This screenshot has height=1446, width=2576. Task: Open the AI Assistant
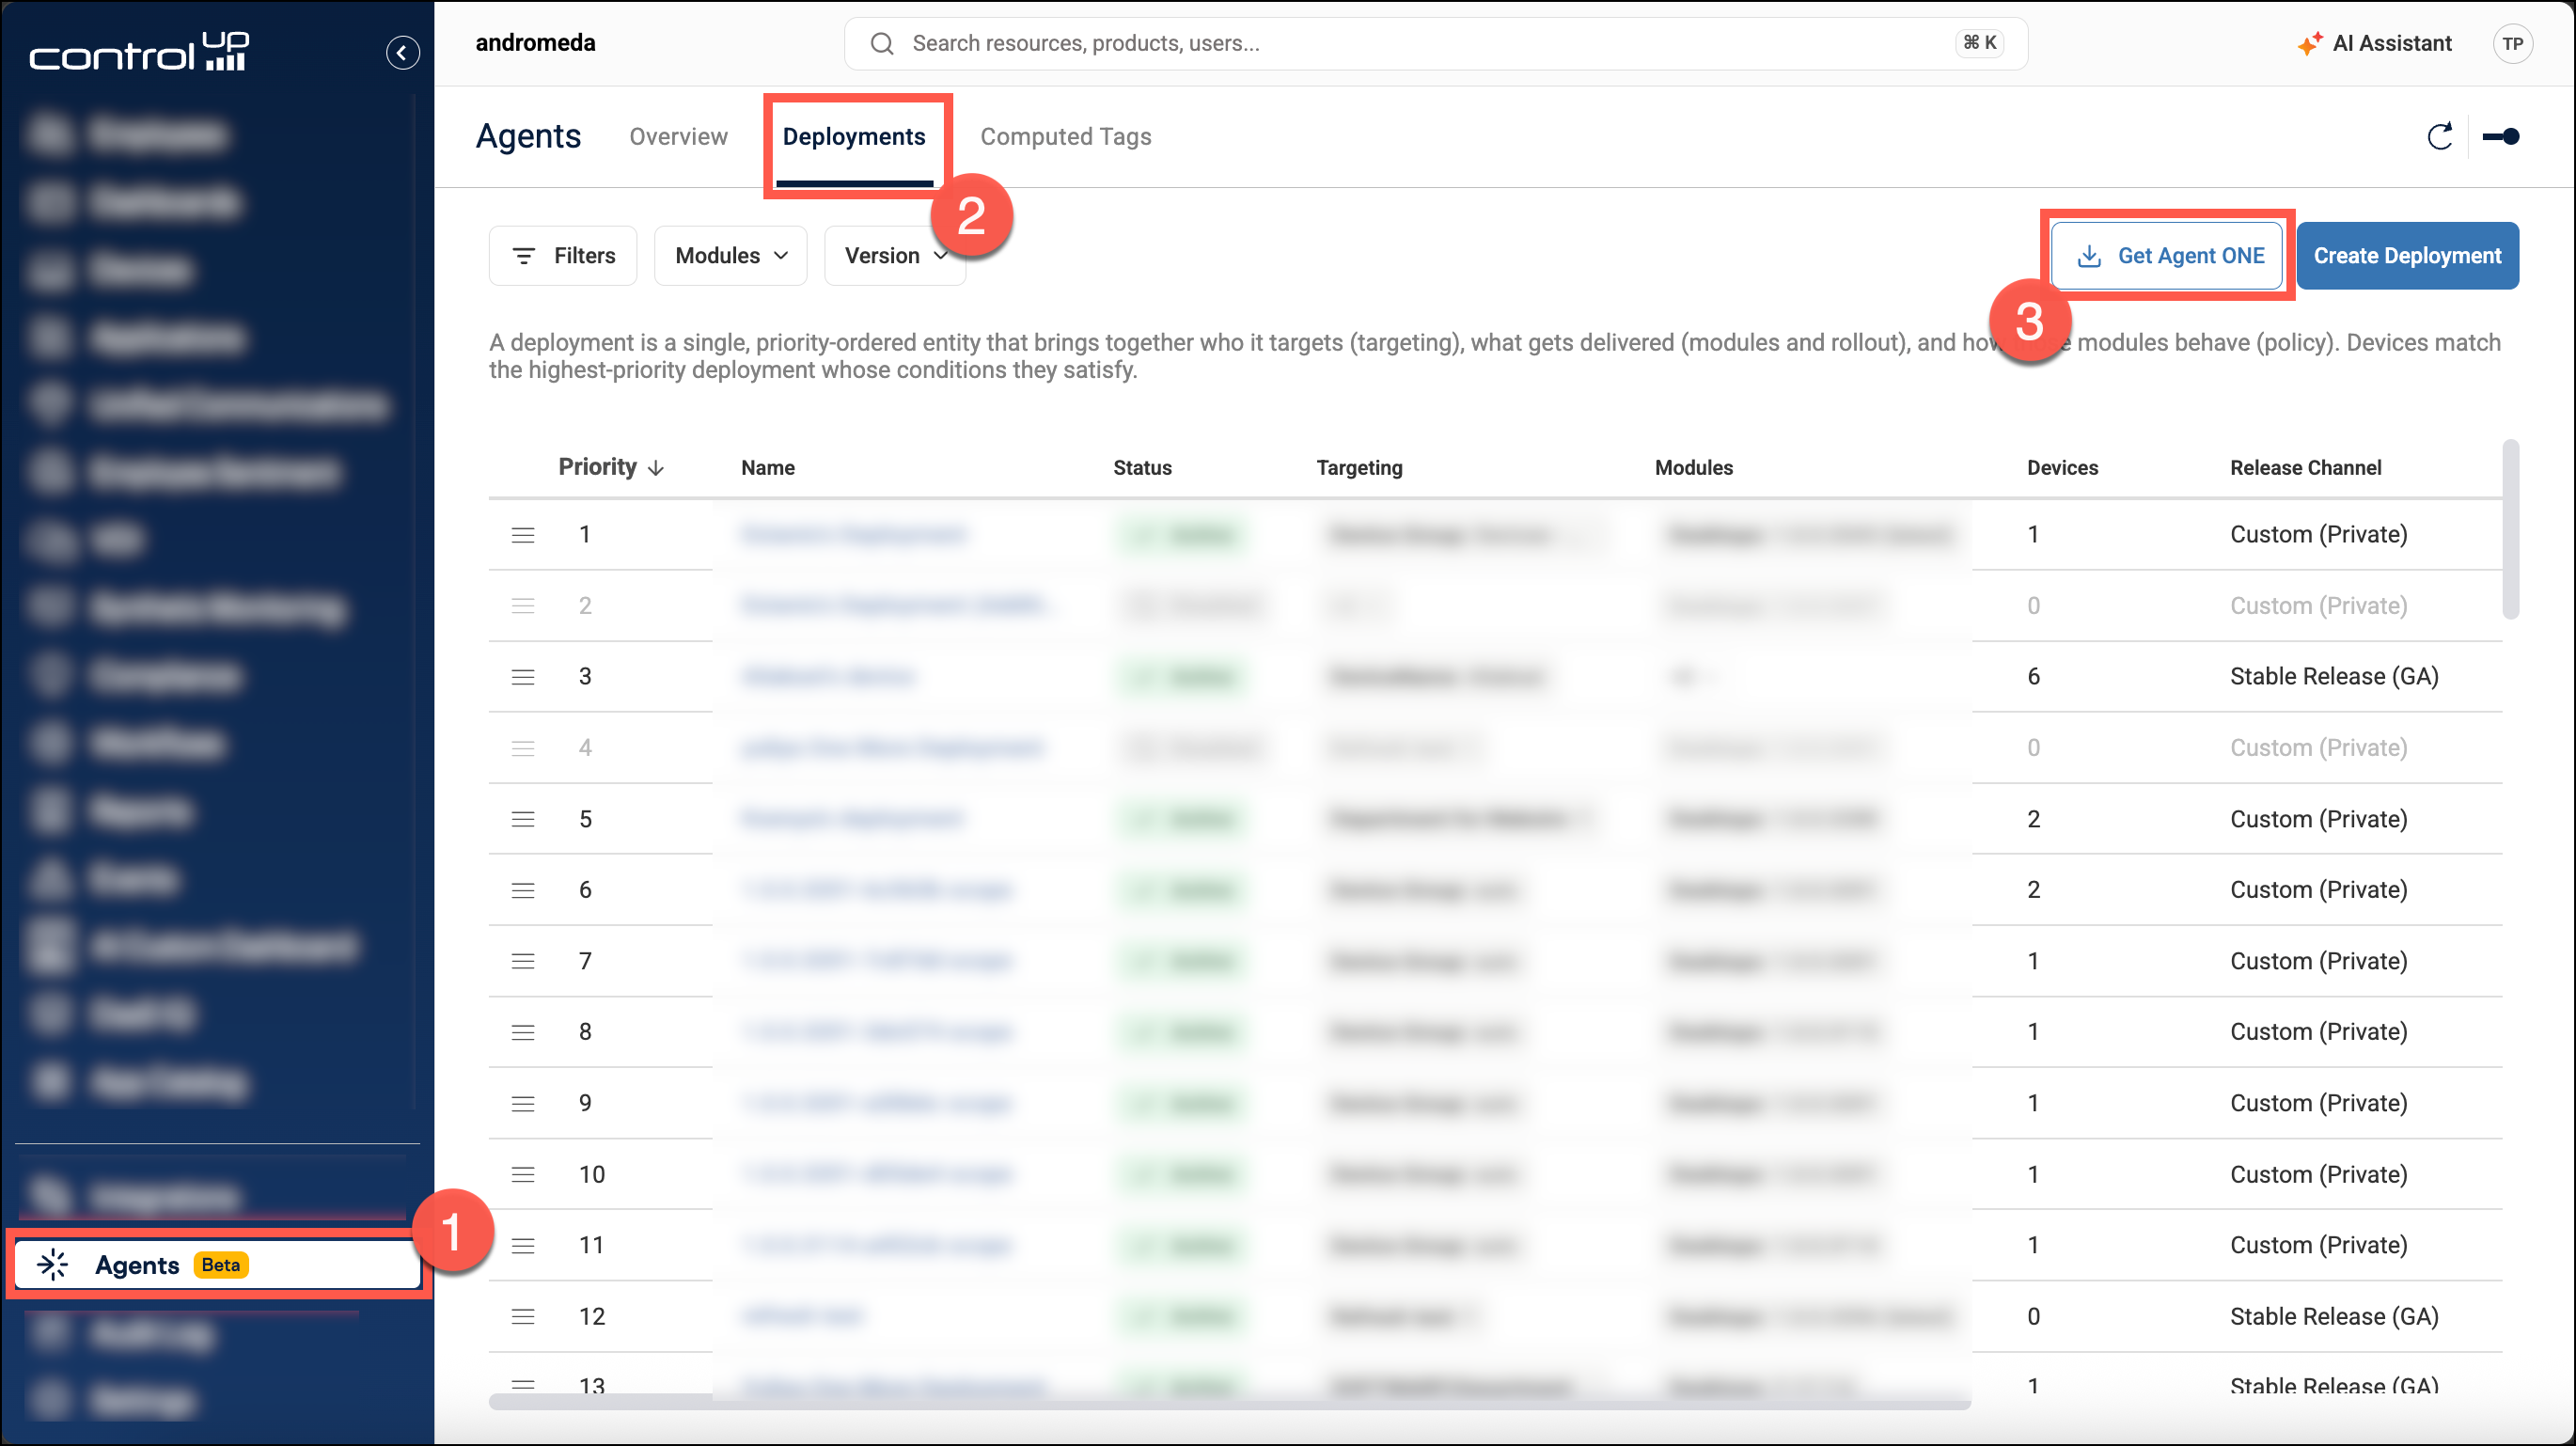point(2375,44)
